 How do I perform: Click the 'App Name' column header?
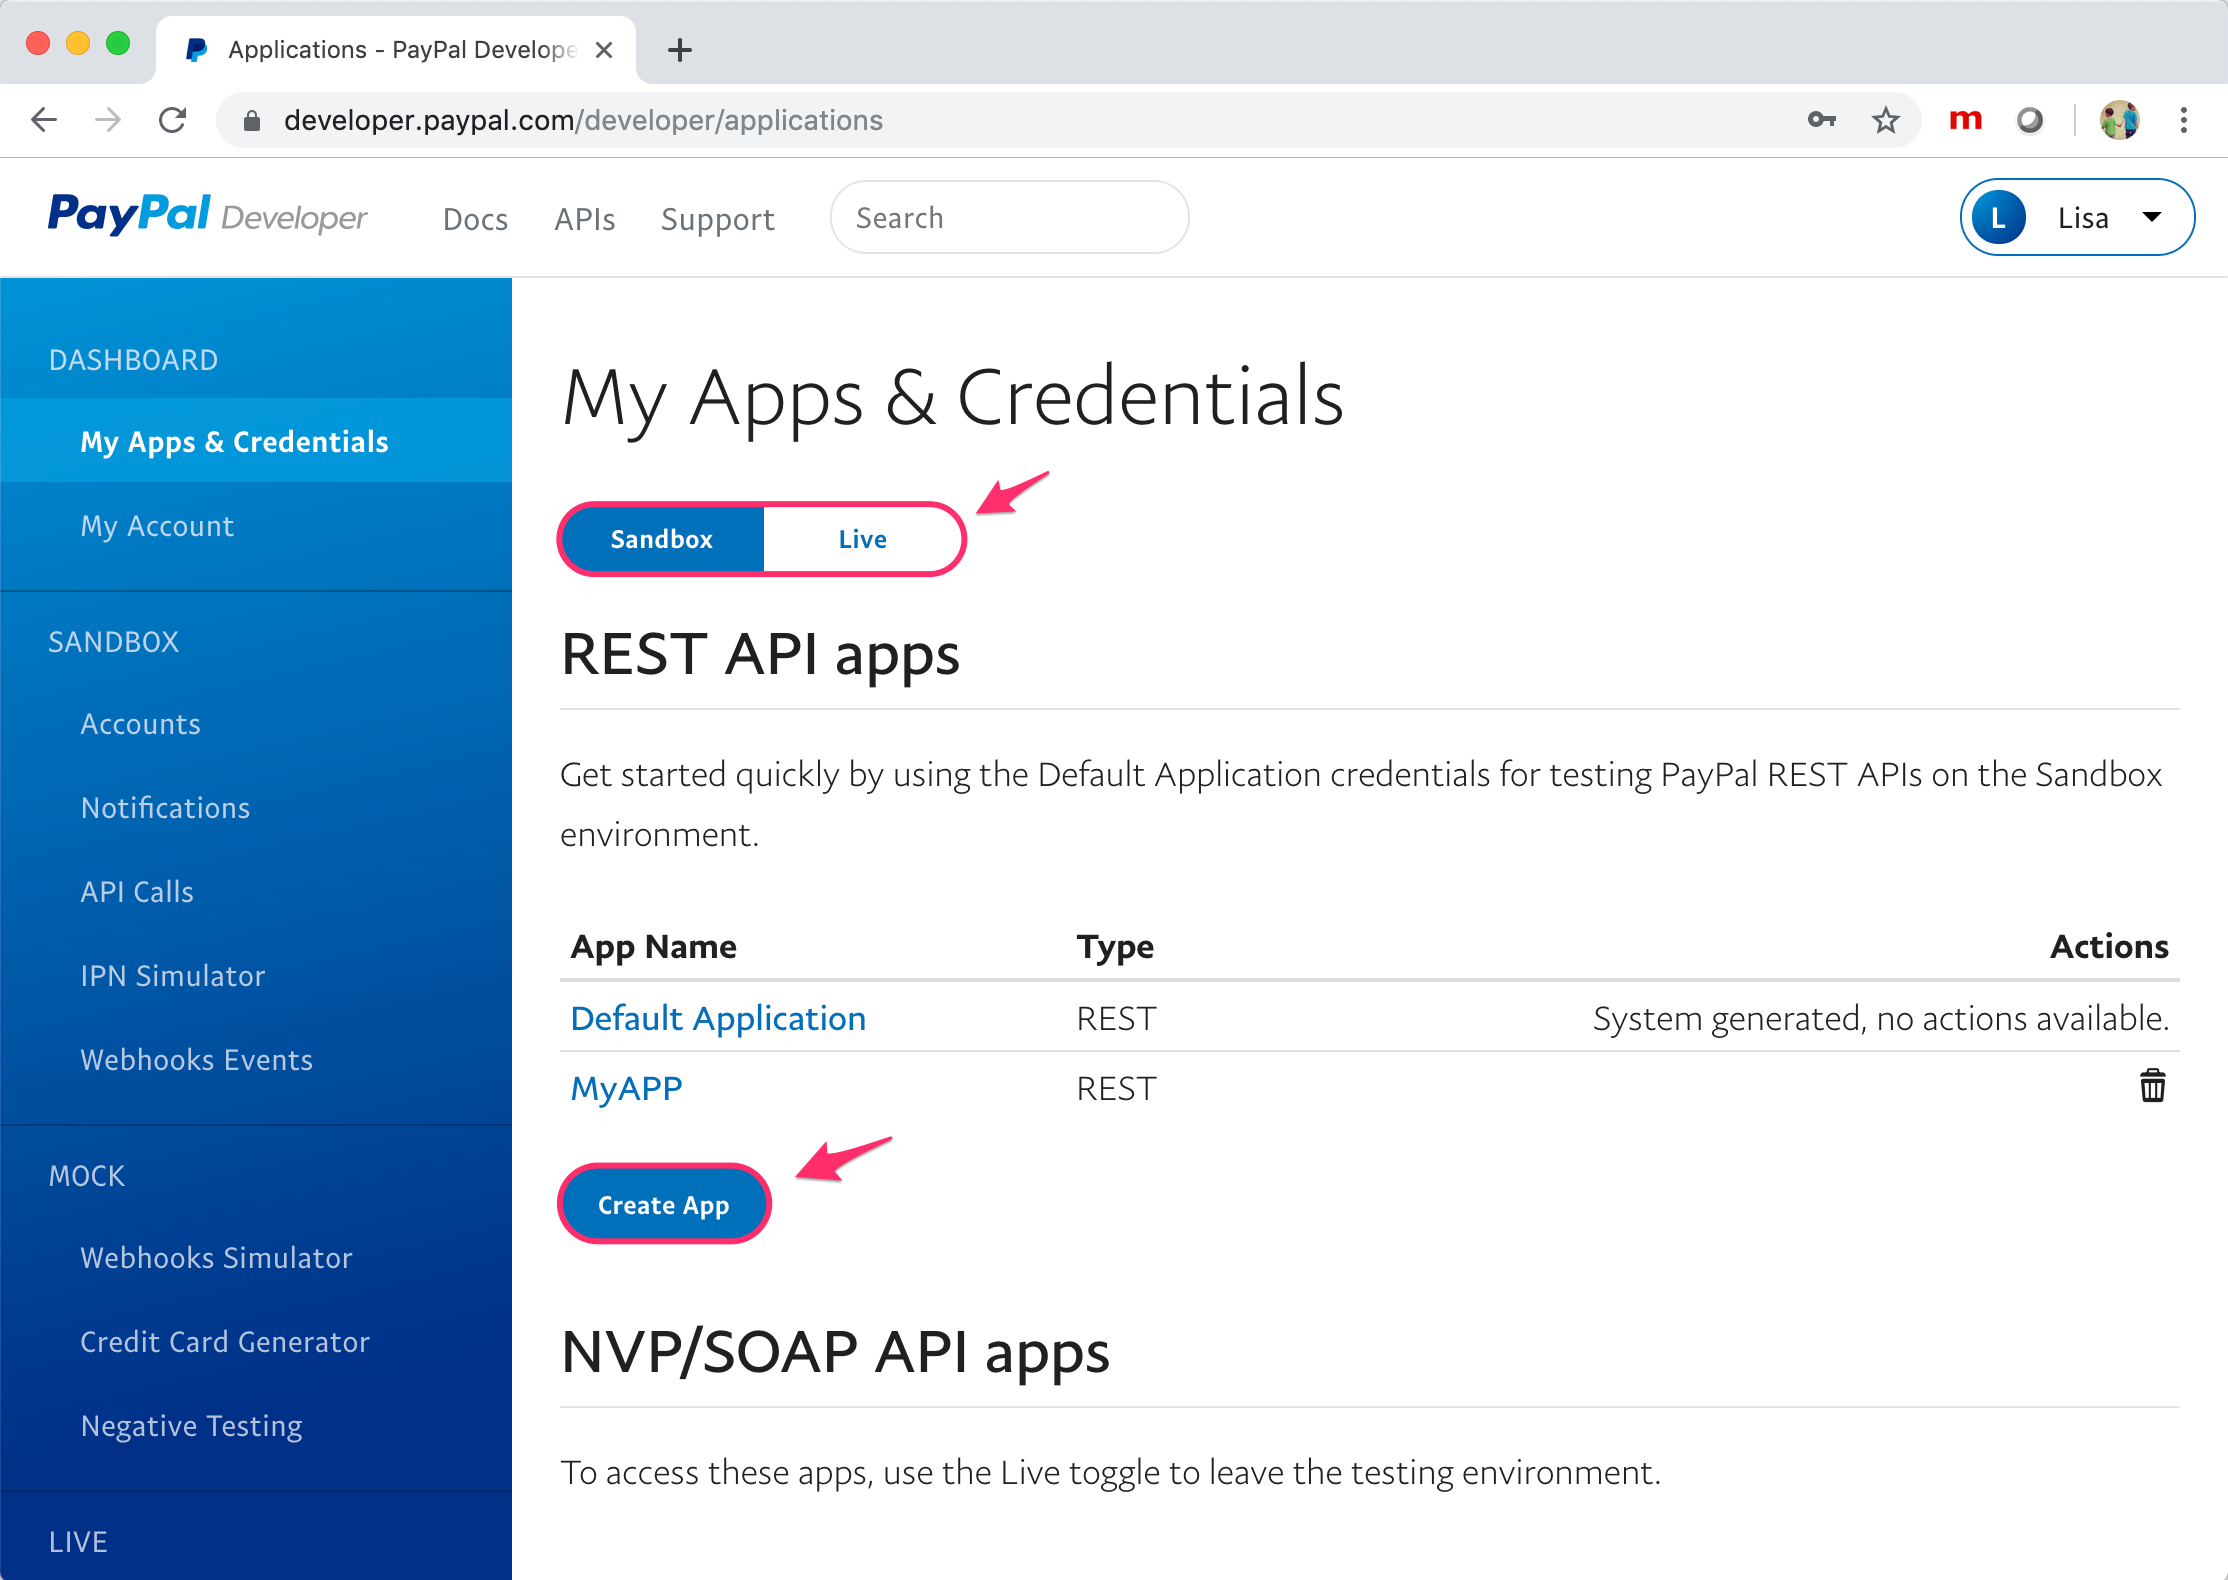tap(653, 946)
